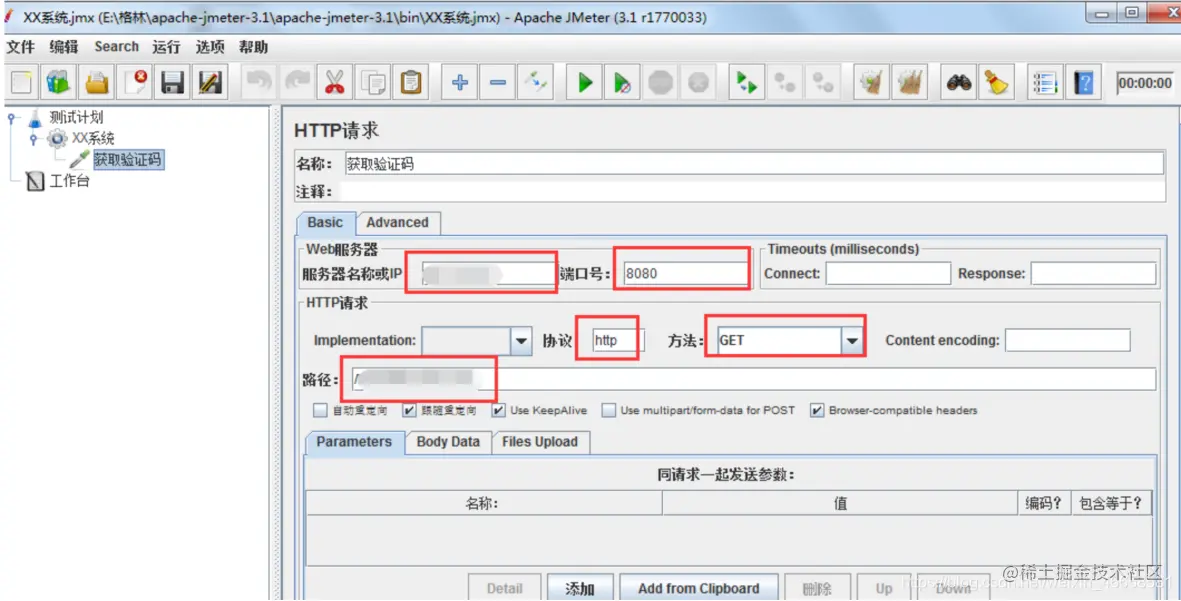Click the Reset Search broom icon
Viewport: 1181px width, 601px height.
point(996,82)
